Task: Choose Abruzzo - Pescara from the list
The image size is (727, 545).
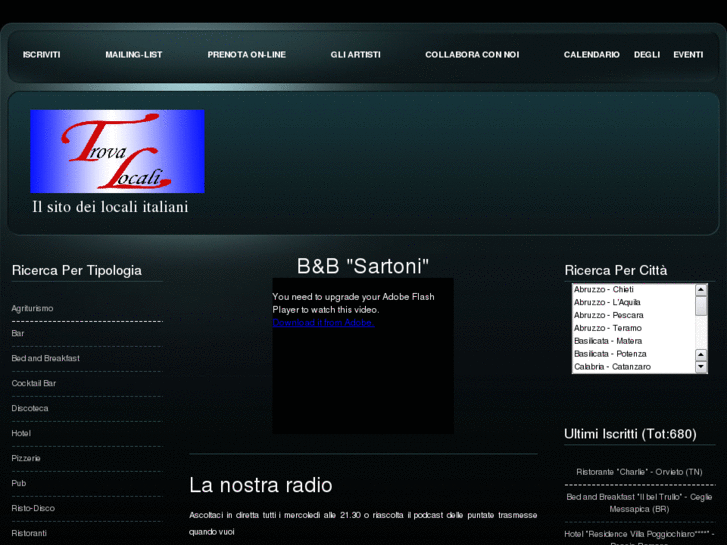Action: [x=633, y=315]
